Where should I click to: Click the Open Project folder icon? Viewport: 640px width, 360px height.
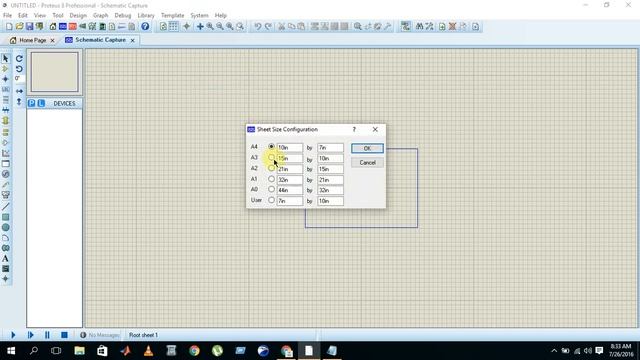(x=19, y=27)
